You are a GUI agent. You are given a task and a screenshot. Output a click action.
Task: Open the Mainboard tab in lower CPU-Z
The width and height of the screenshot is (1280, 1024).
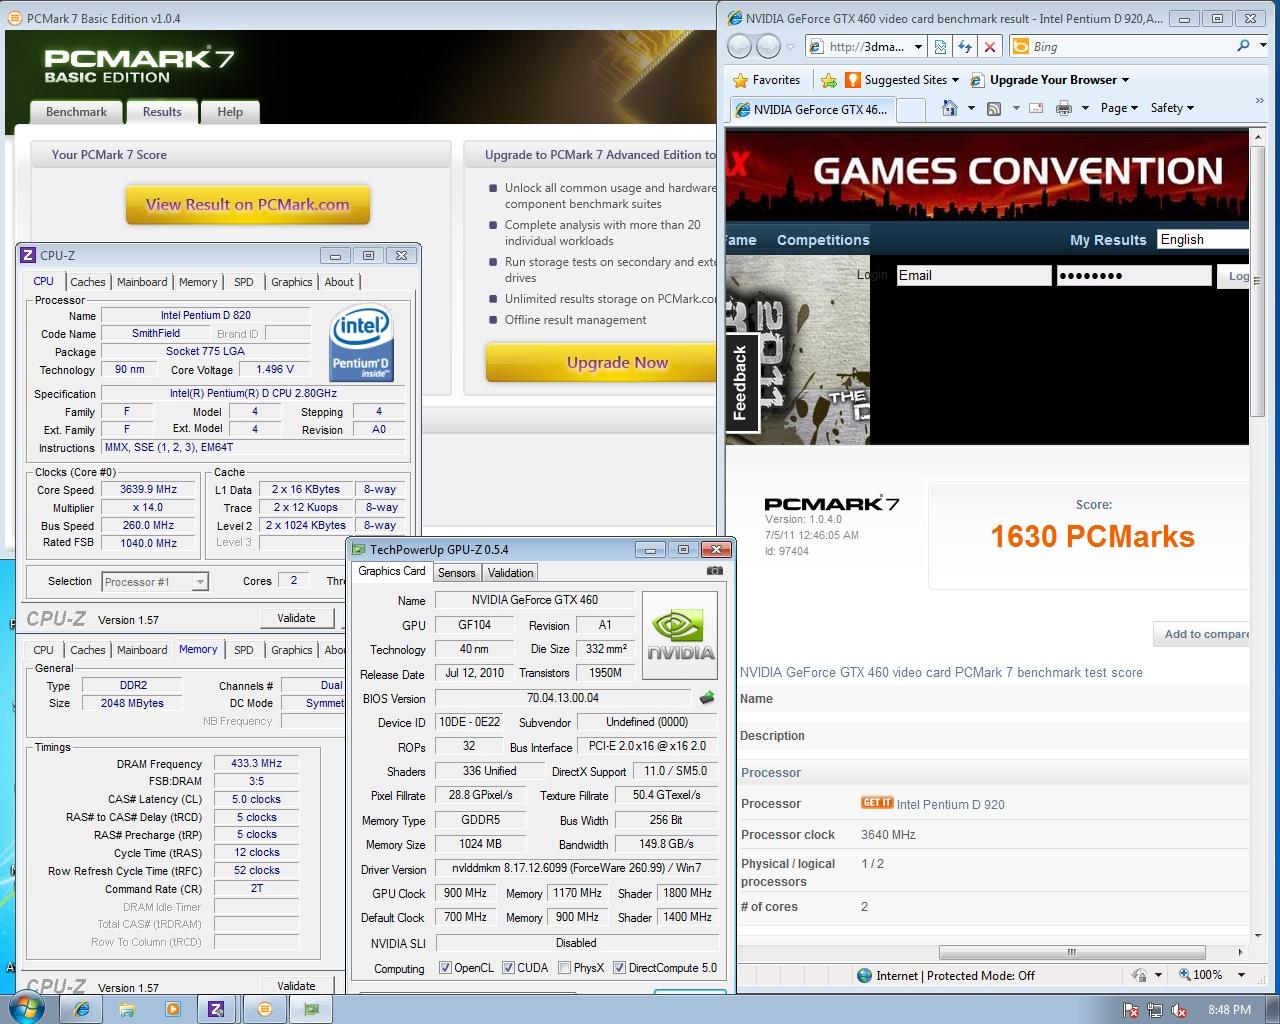142,650
